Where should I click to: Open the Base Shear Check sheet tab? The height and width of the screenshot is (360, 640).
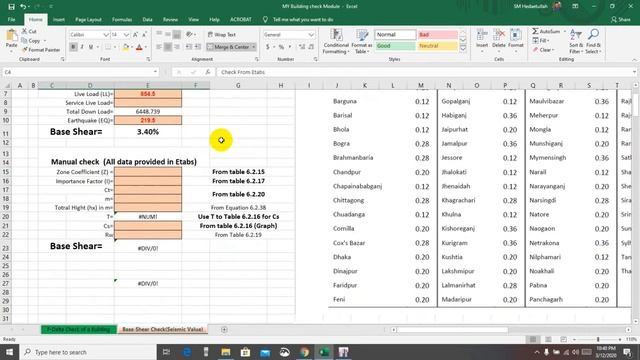point(162,329)
